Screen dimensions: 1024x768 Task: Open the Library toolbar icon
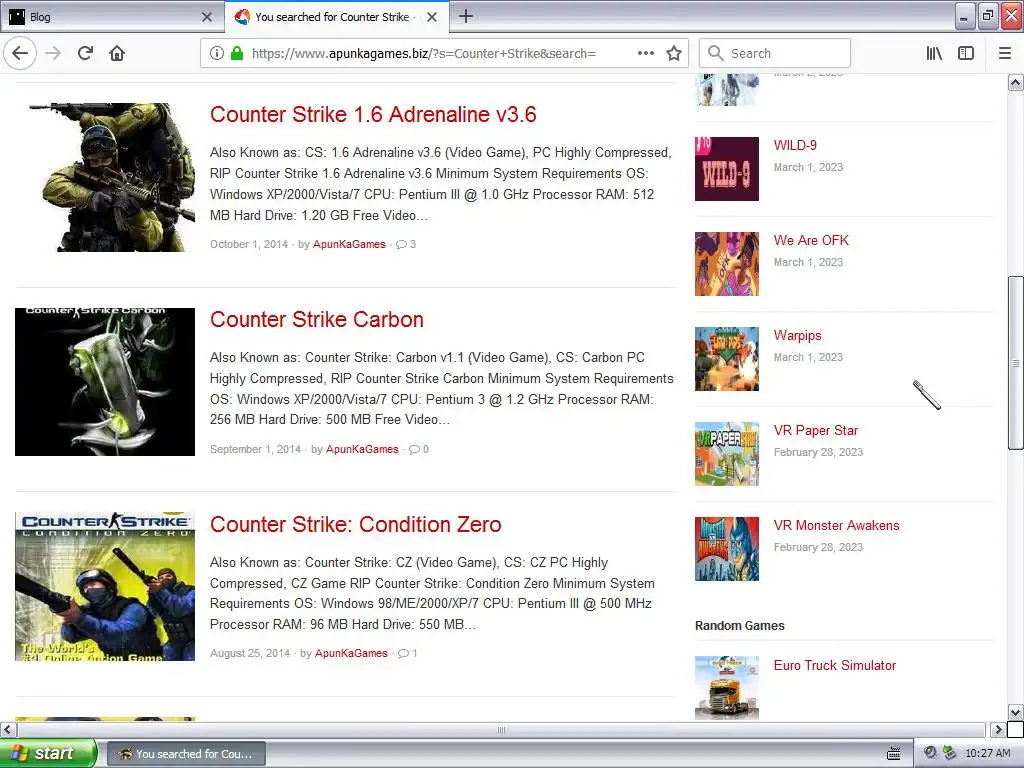coord(934,54)
